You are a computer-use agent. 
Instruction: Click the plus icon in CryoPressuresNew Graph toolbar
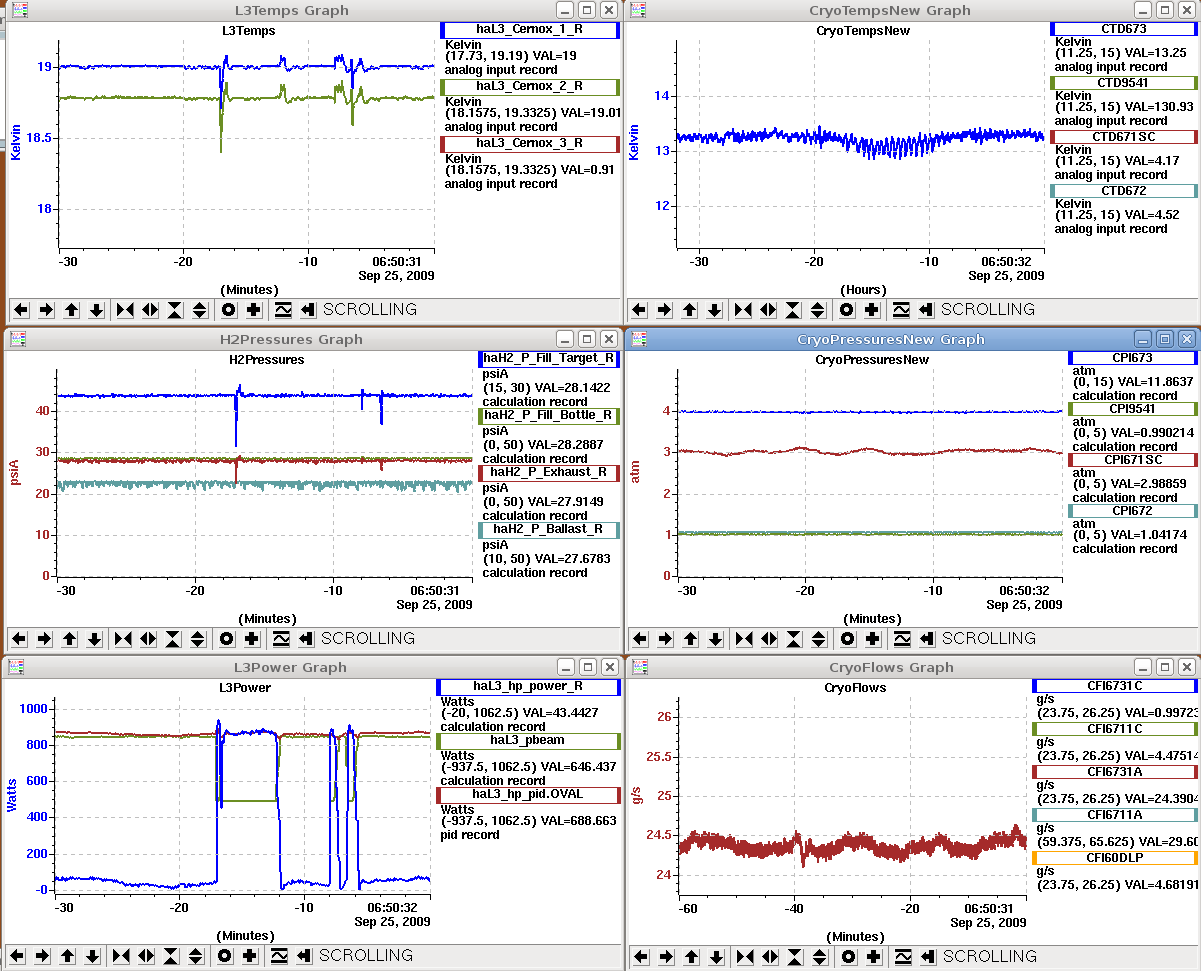872,638
